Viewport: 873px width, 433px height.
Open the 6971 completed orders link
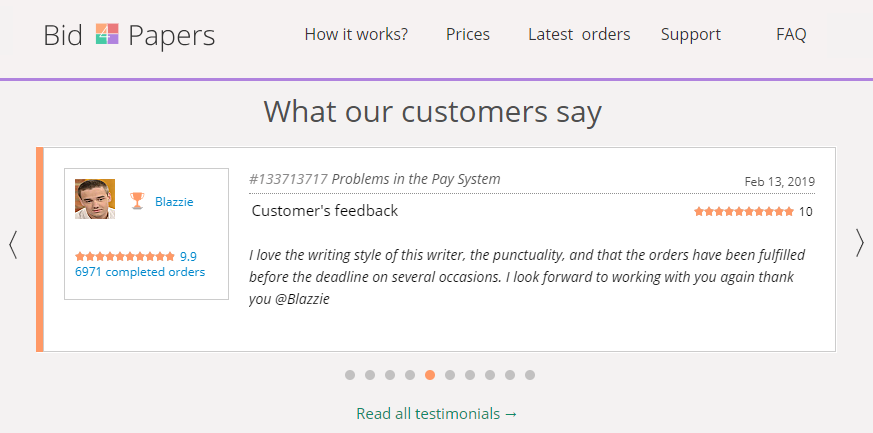pyautogui.click(x=140, y=272)
